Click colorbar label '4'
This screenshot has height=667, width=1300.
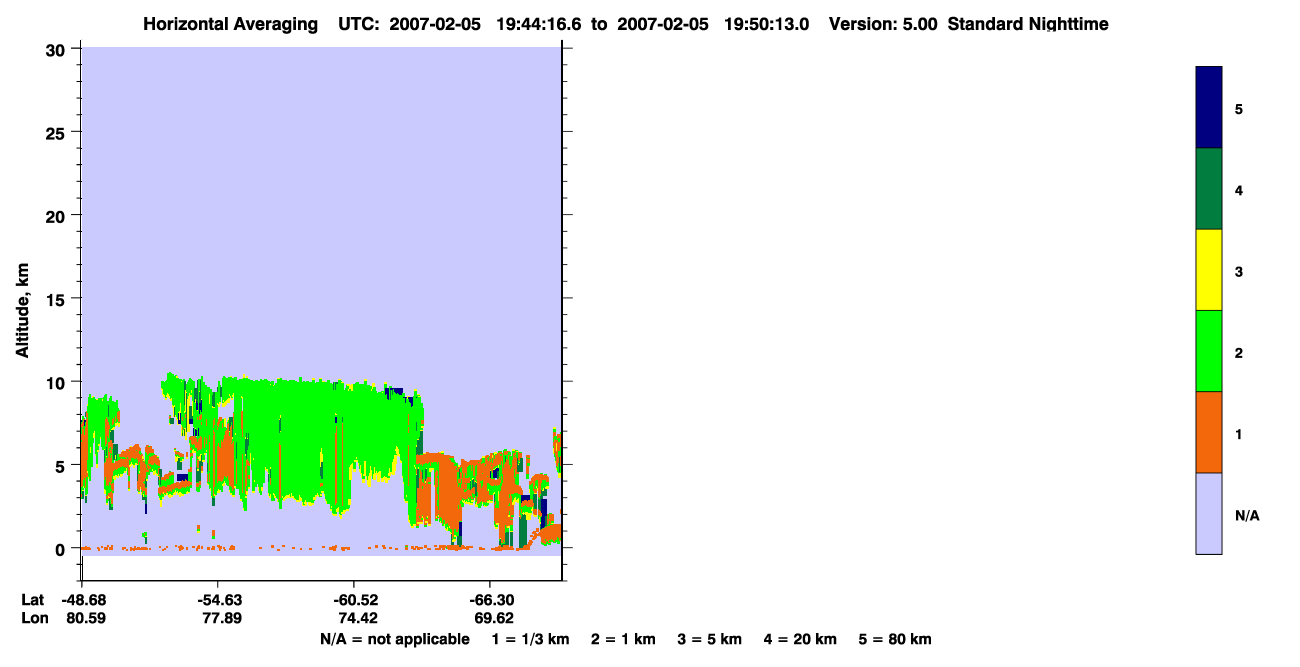1239,190
